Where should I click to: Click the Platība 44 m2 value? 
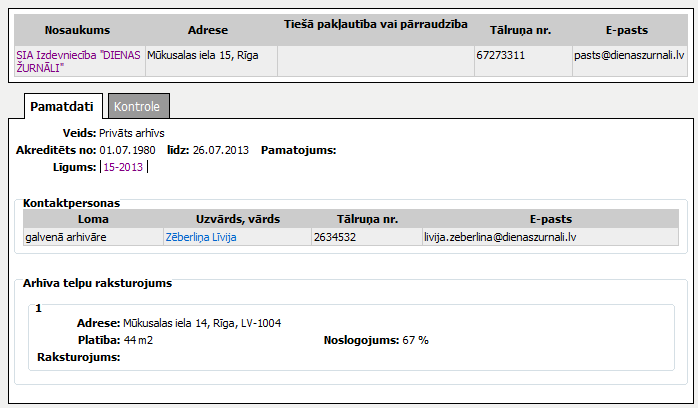click(138, 340)
